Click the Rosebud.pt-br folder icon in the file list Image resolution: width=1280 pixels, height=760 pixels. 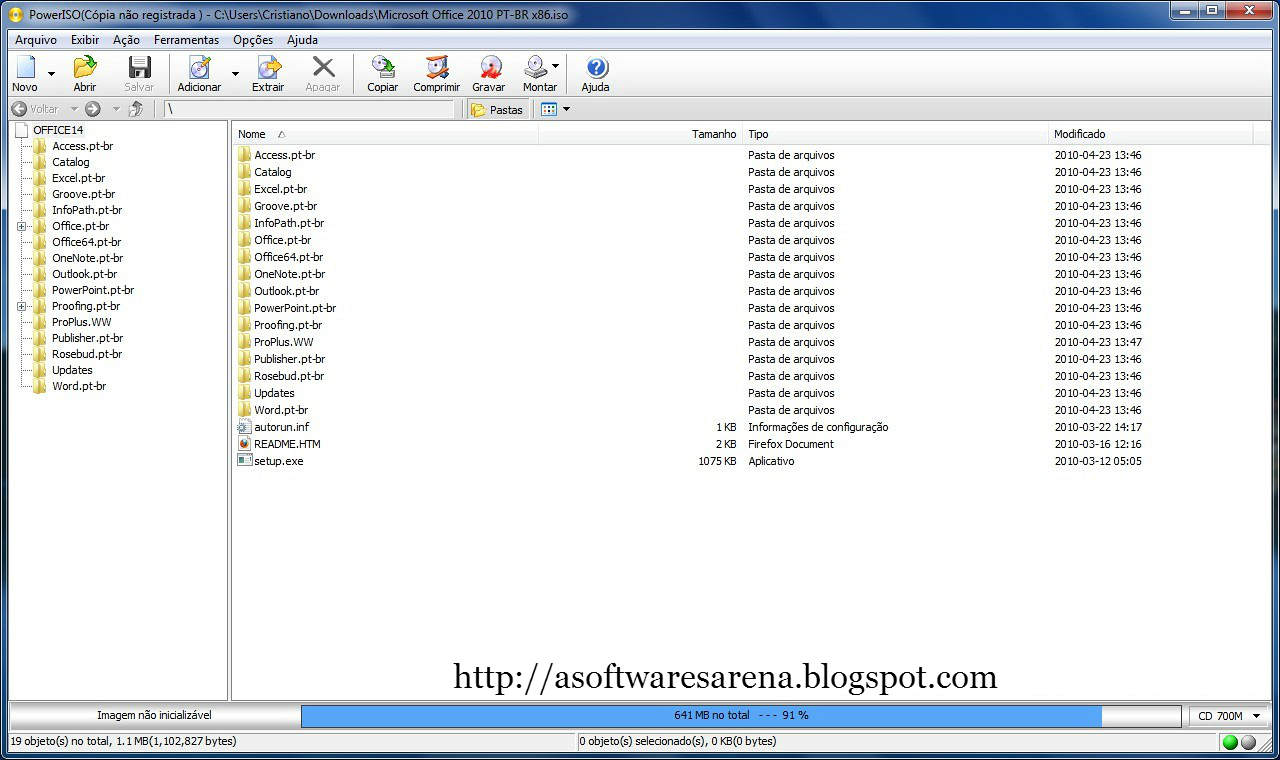(245, 376)
